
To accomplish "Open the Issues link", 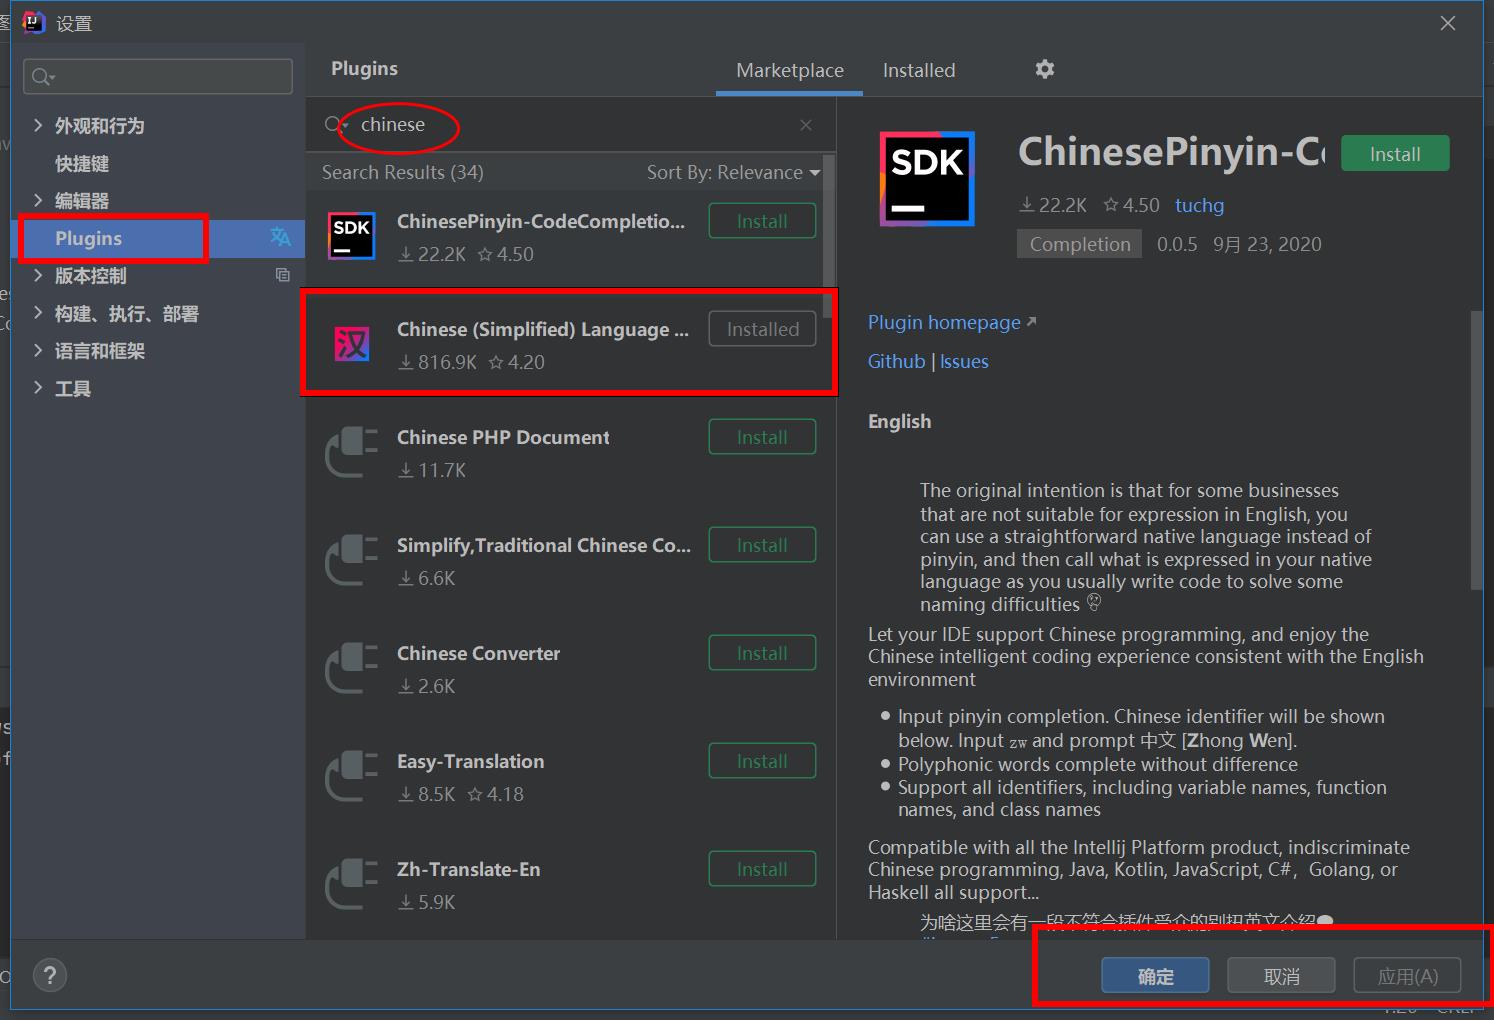I will 964,361.
